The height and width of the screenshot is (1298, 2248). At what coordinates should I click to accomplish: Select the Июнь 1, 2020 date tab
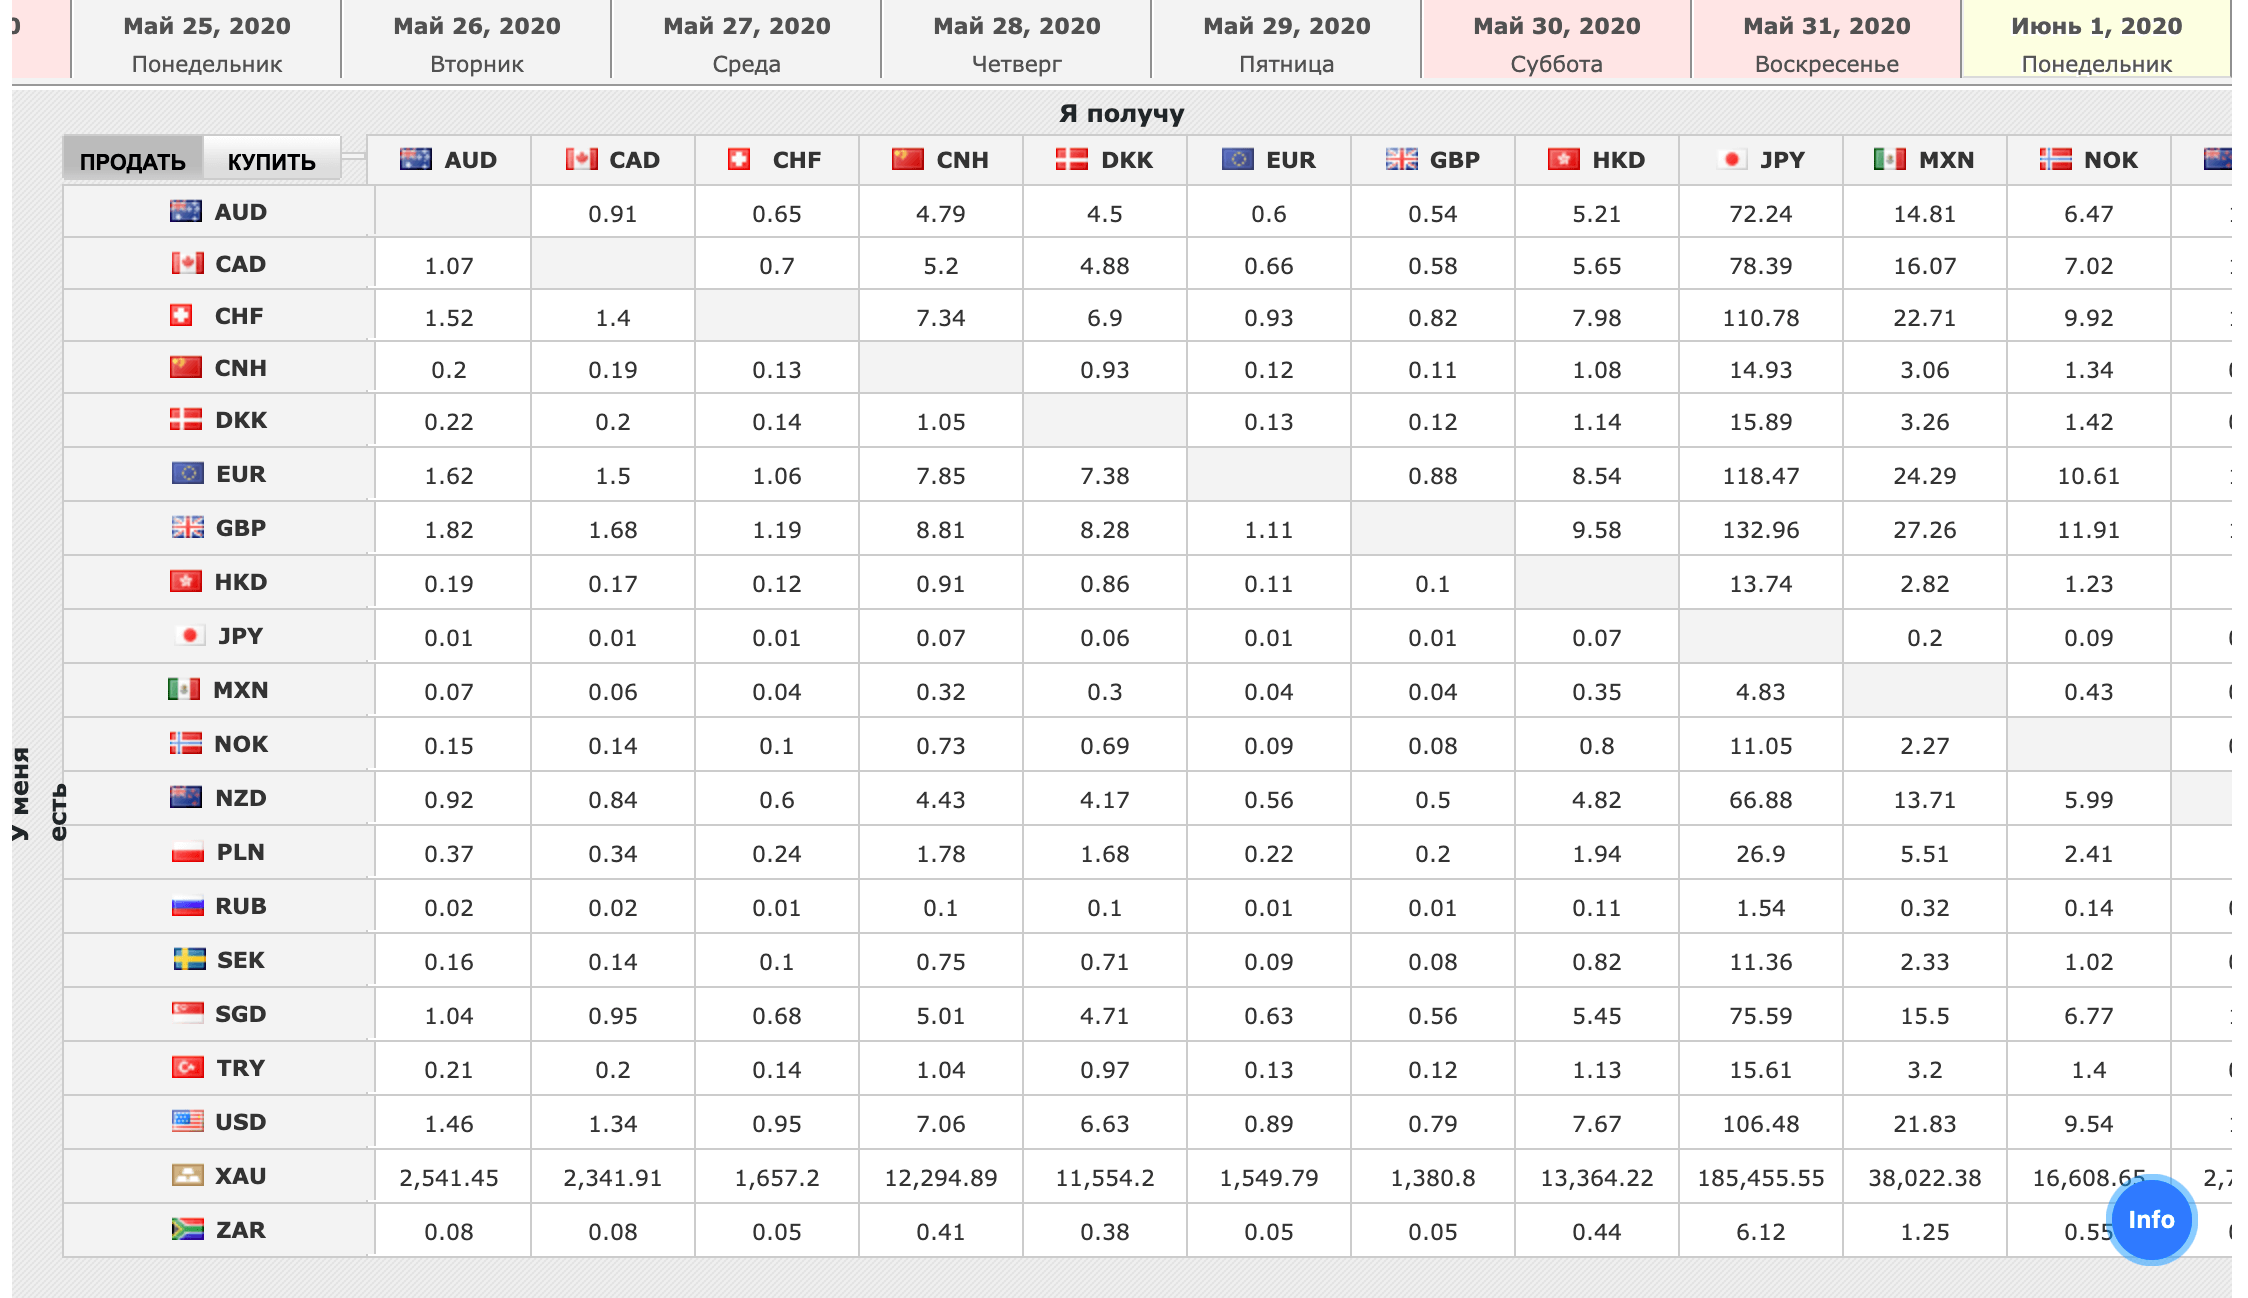coord(2096,42)
